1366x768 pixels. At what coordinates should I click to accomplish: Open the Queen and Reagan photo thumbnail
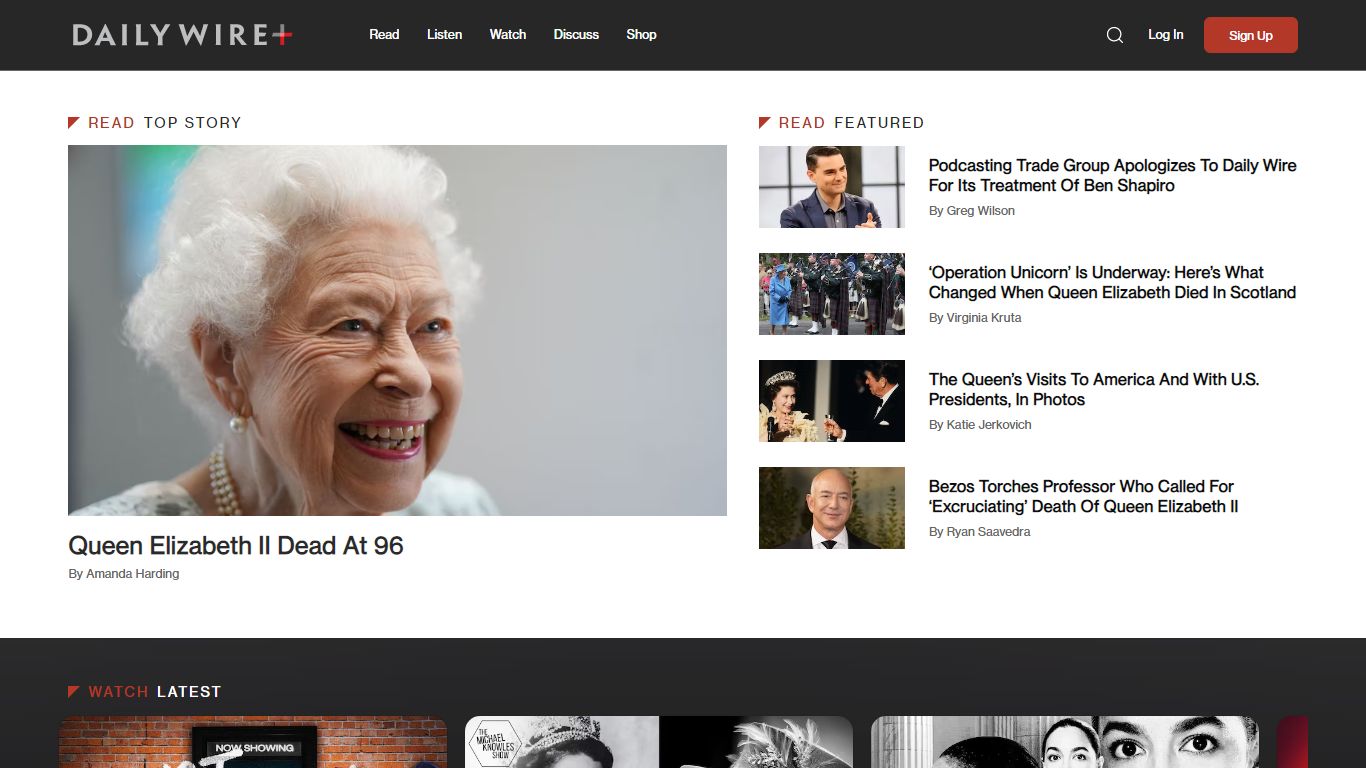(832, 401)
